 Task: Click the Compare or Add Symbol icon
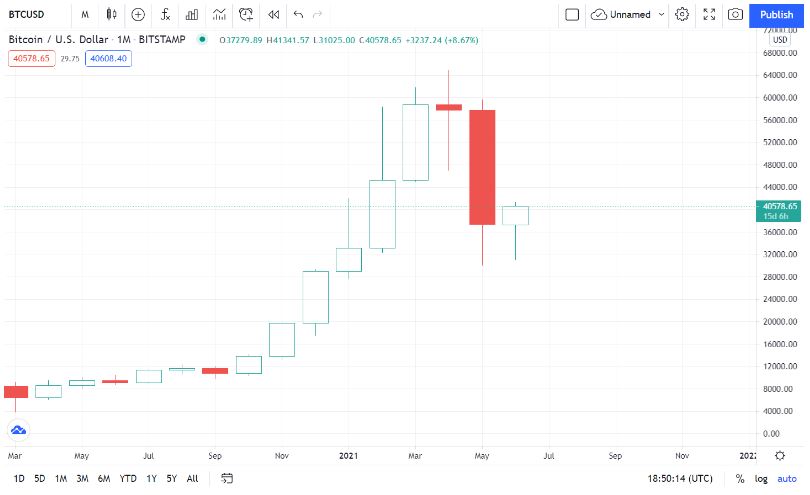click(138, 15)
